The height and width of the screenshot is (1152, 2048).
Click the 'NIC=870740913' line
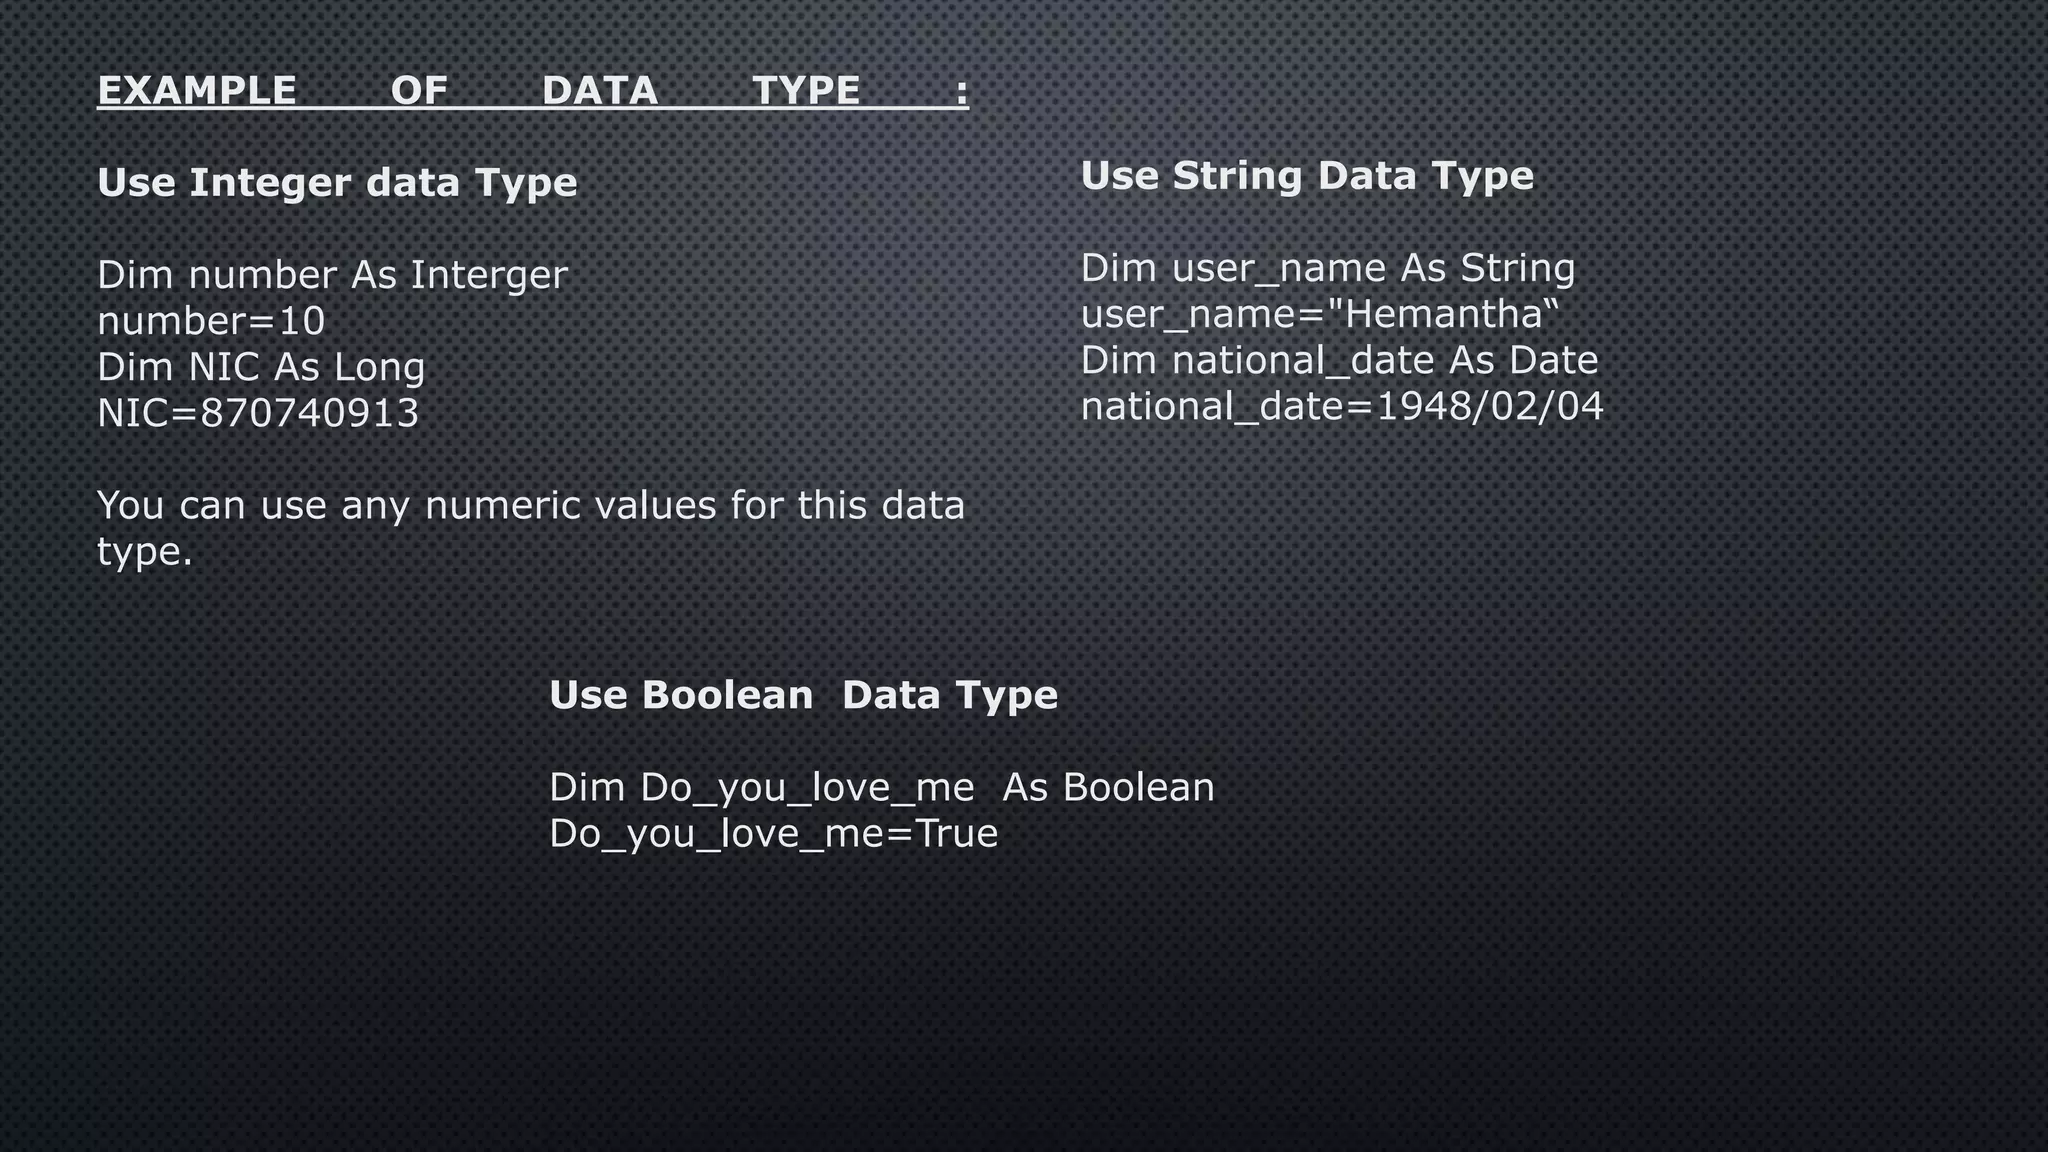coord(258,413)
